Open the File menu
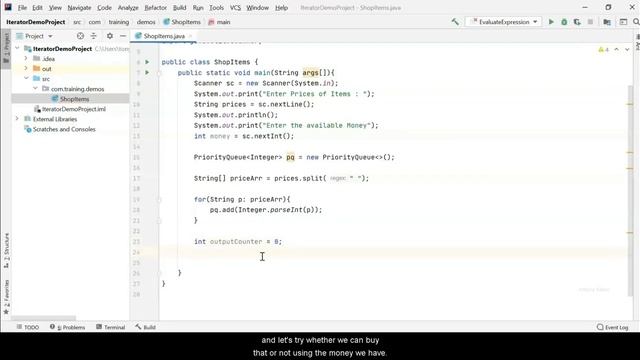Image resolution: width=640 pixels, height=360 pixels. tap(22, 7)
